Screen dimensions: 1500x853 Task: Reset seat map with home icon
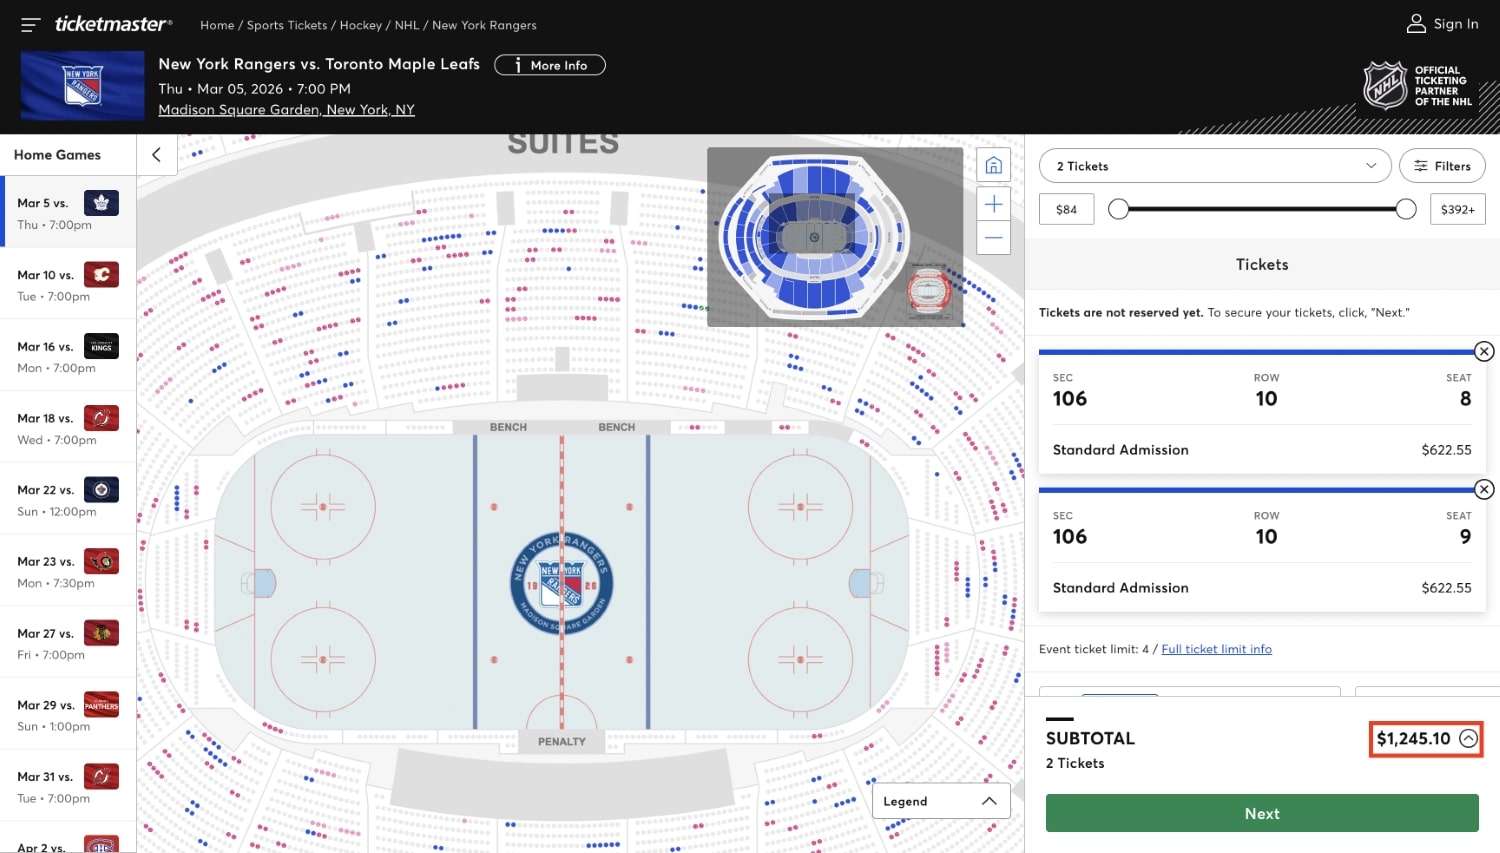(x=993, y=165)
